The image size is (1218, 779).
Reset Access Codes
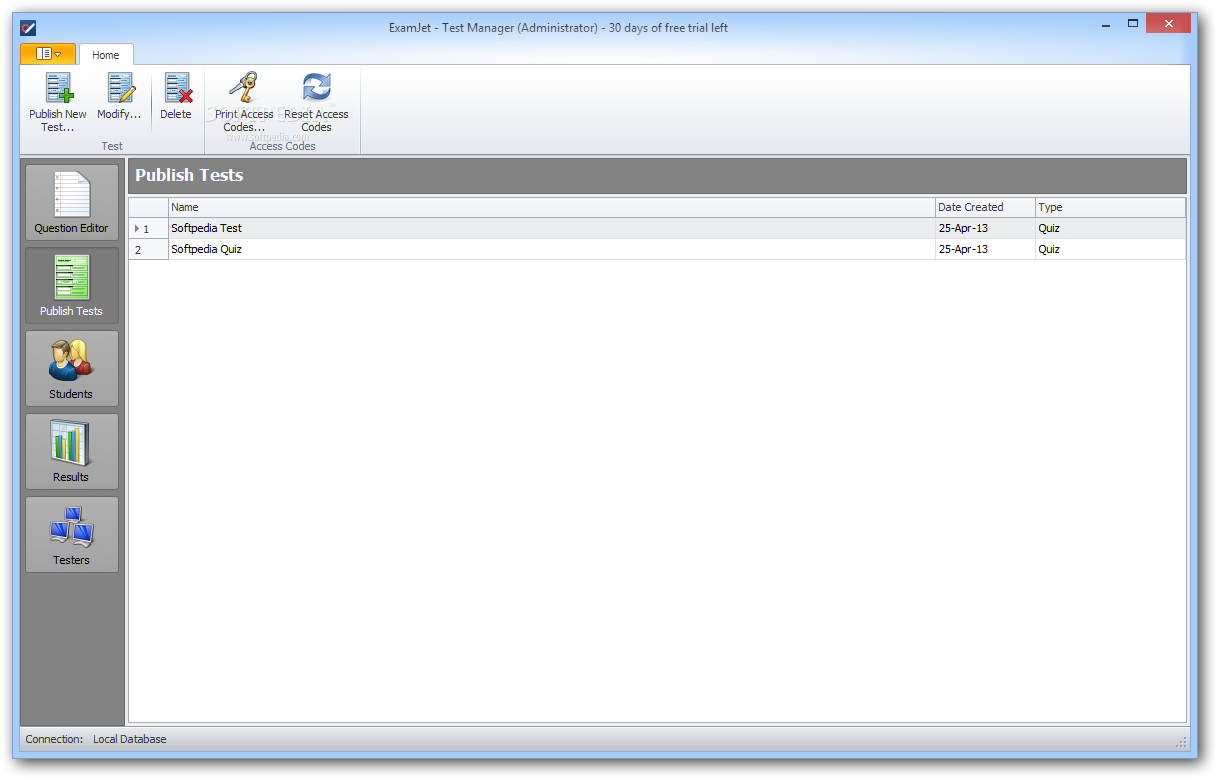[316, 102]
